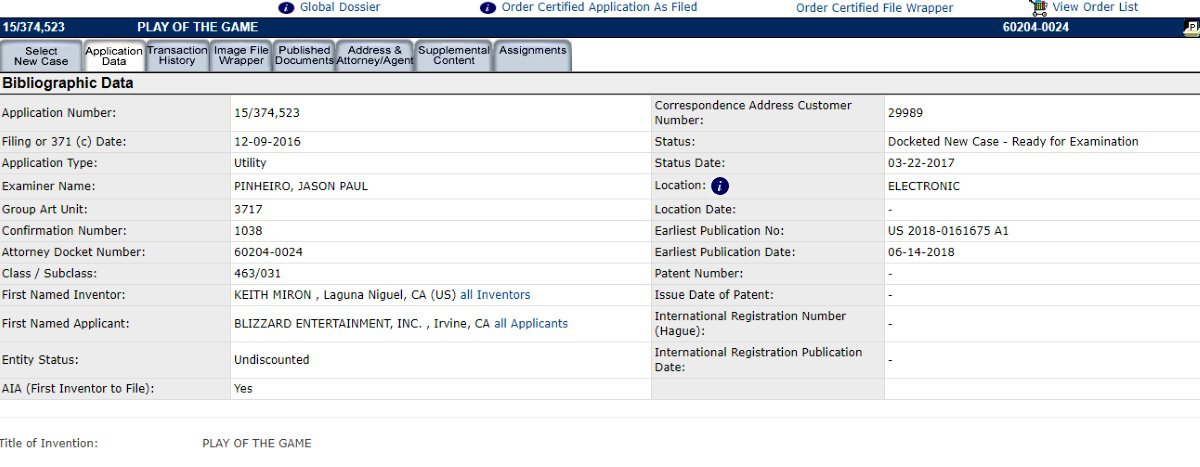Open Order Certified File Wrapper link

[874, 8]
